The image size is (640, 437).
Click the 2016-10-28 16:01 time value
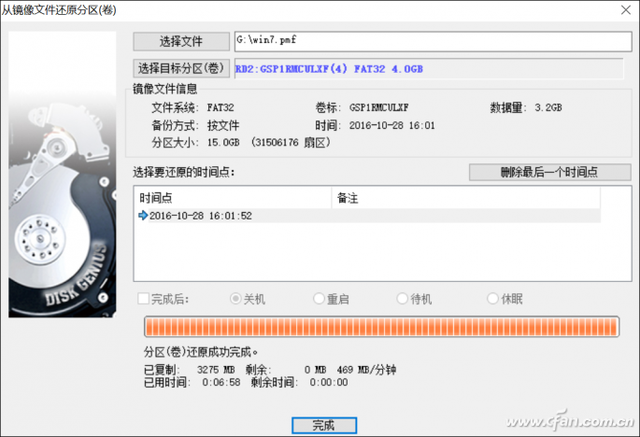[392, 125]
